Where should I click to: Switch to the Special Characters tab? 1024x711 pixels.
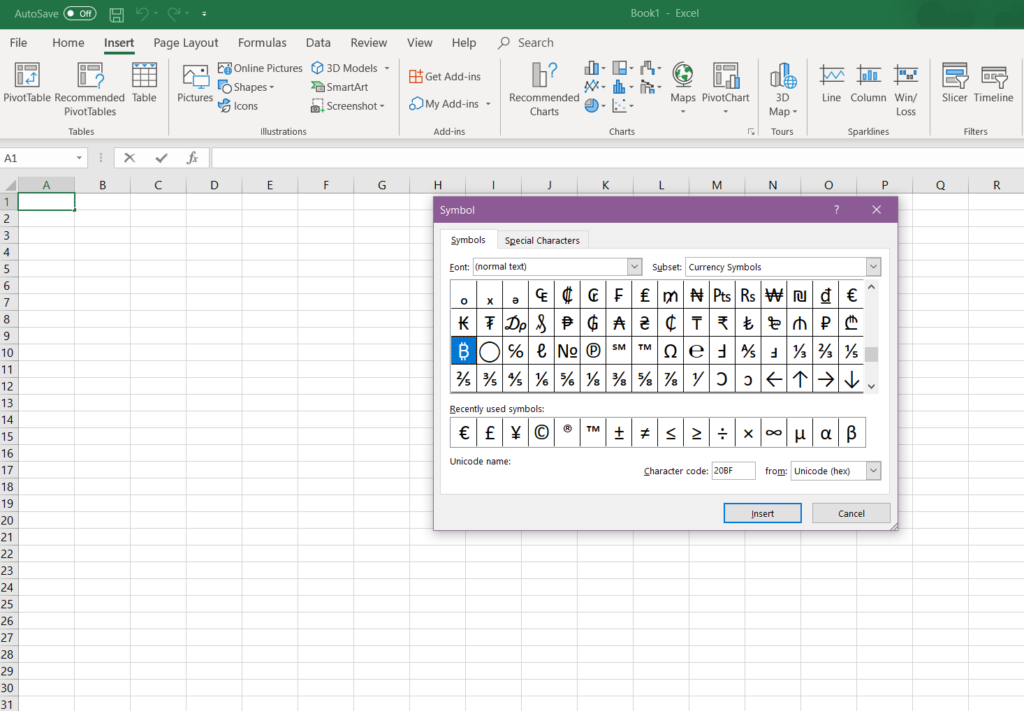(x=542, y=240)
